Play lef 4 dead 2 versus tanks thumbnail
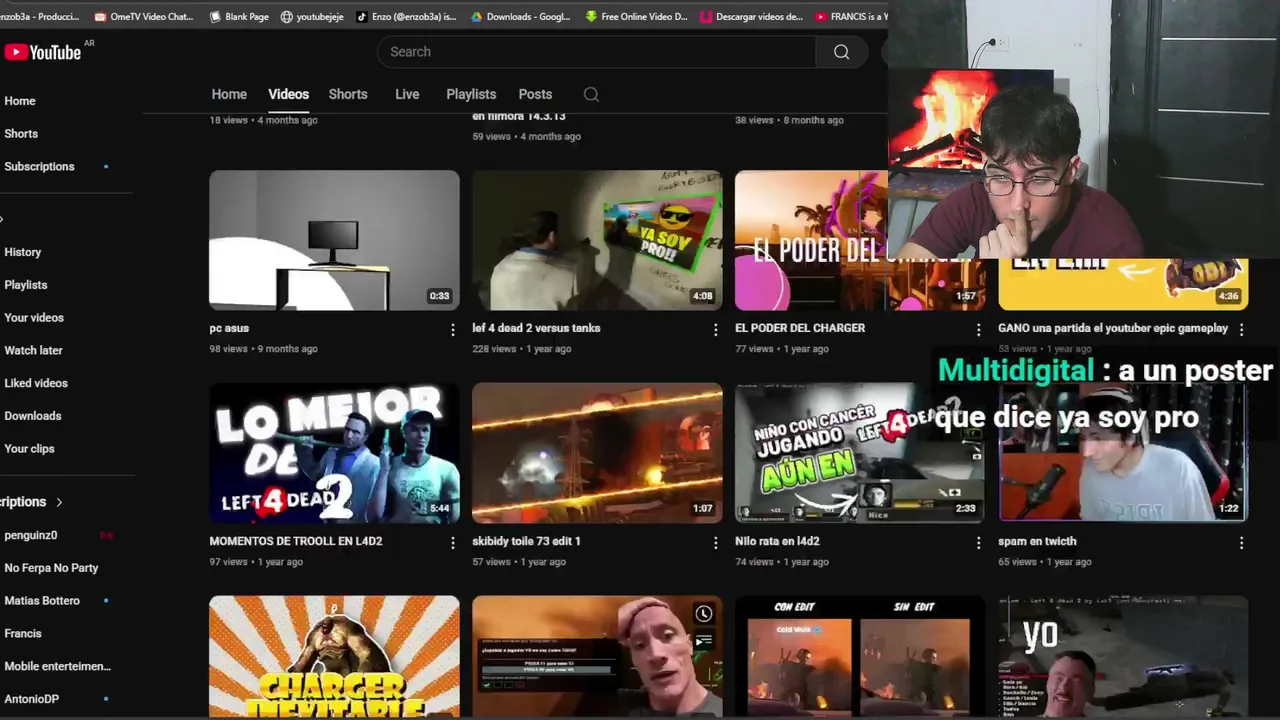 click(597, 240)
